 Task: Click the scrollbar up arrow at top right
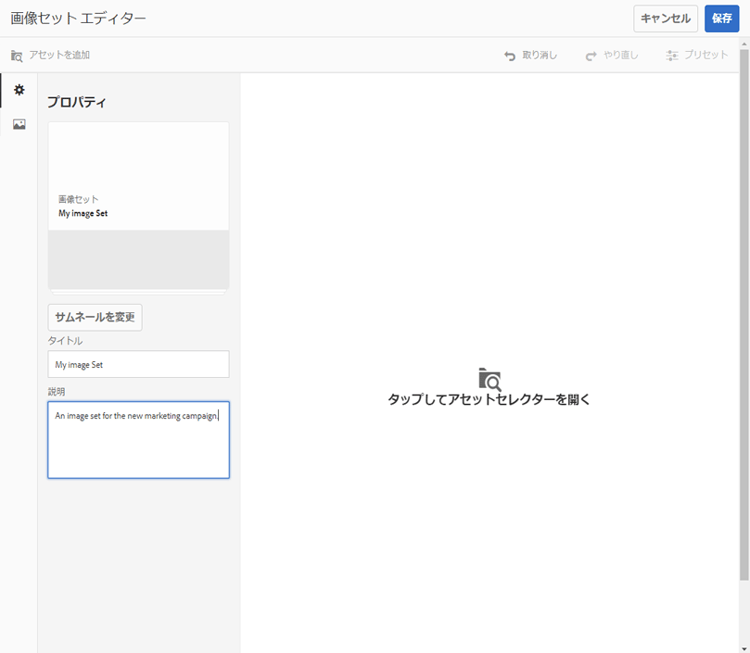(x=744, y=44)
